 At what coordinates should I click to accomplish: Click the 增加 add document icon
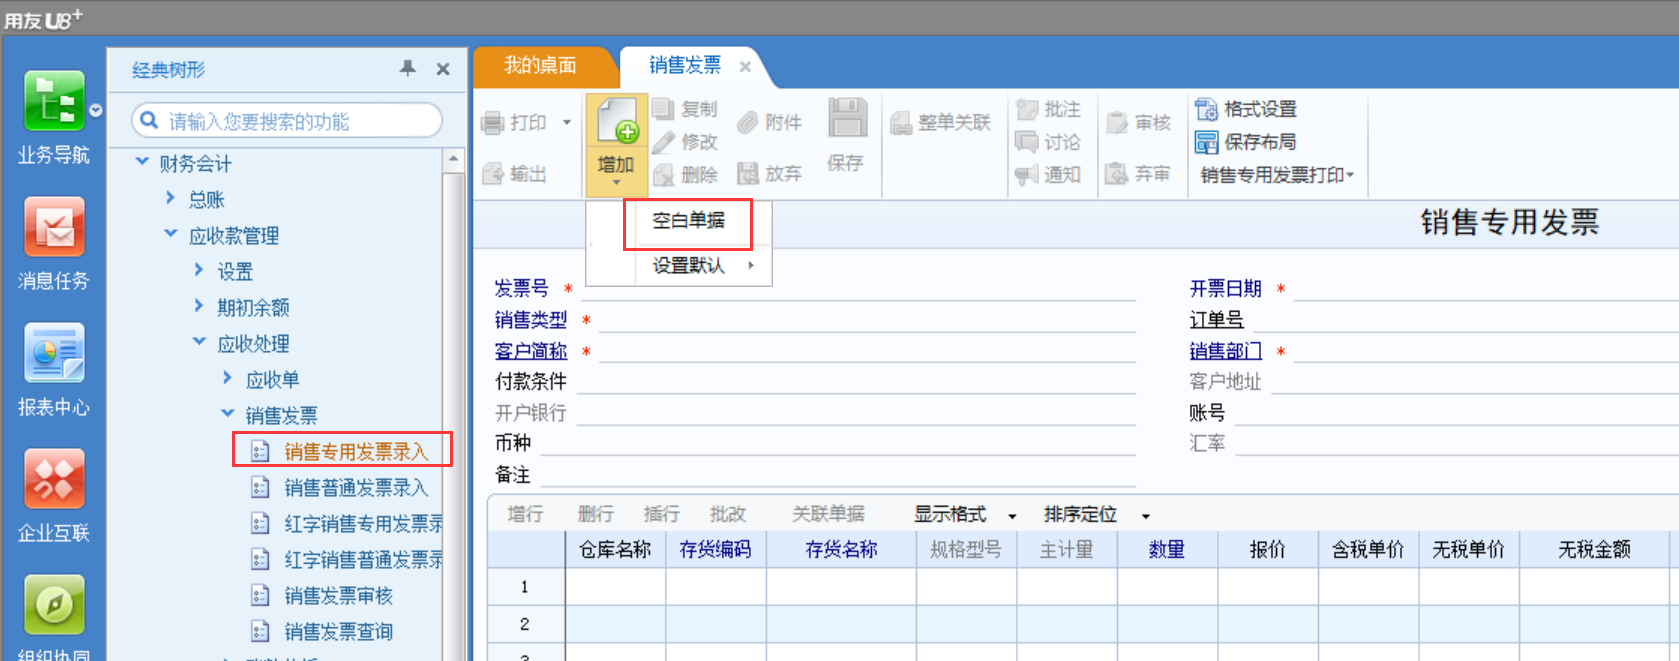[x=617, y=123]
